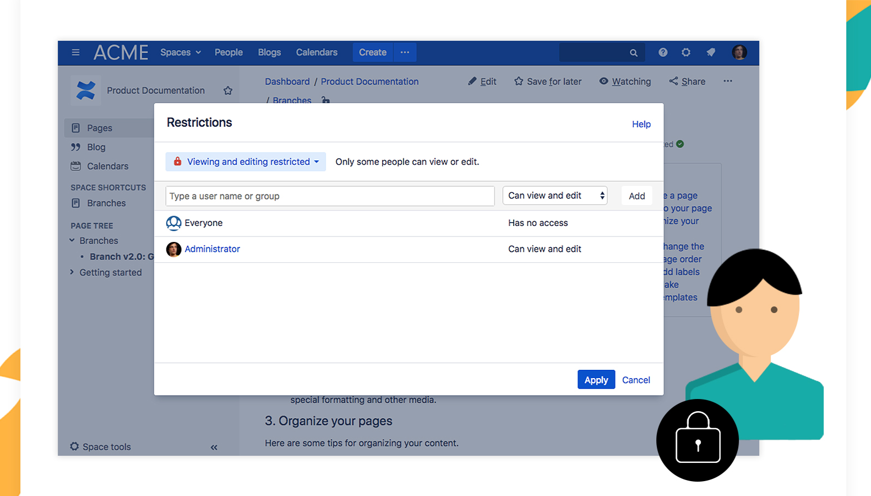871x496 pixels.
Task: Open the more create options ellipsis
Action: coord(405,52)
